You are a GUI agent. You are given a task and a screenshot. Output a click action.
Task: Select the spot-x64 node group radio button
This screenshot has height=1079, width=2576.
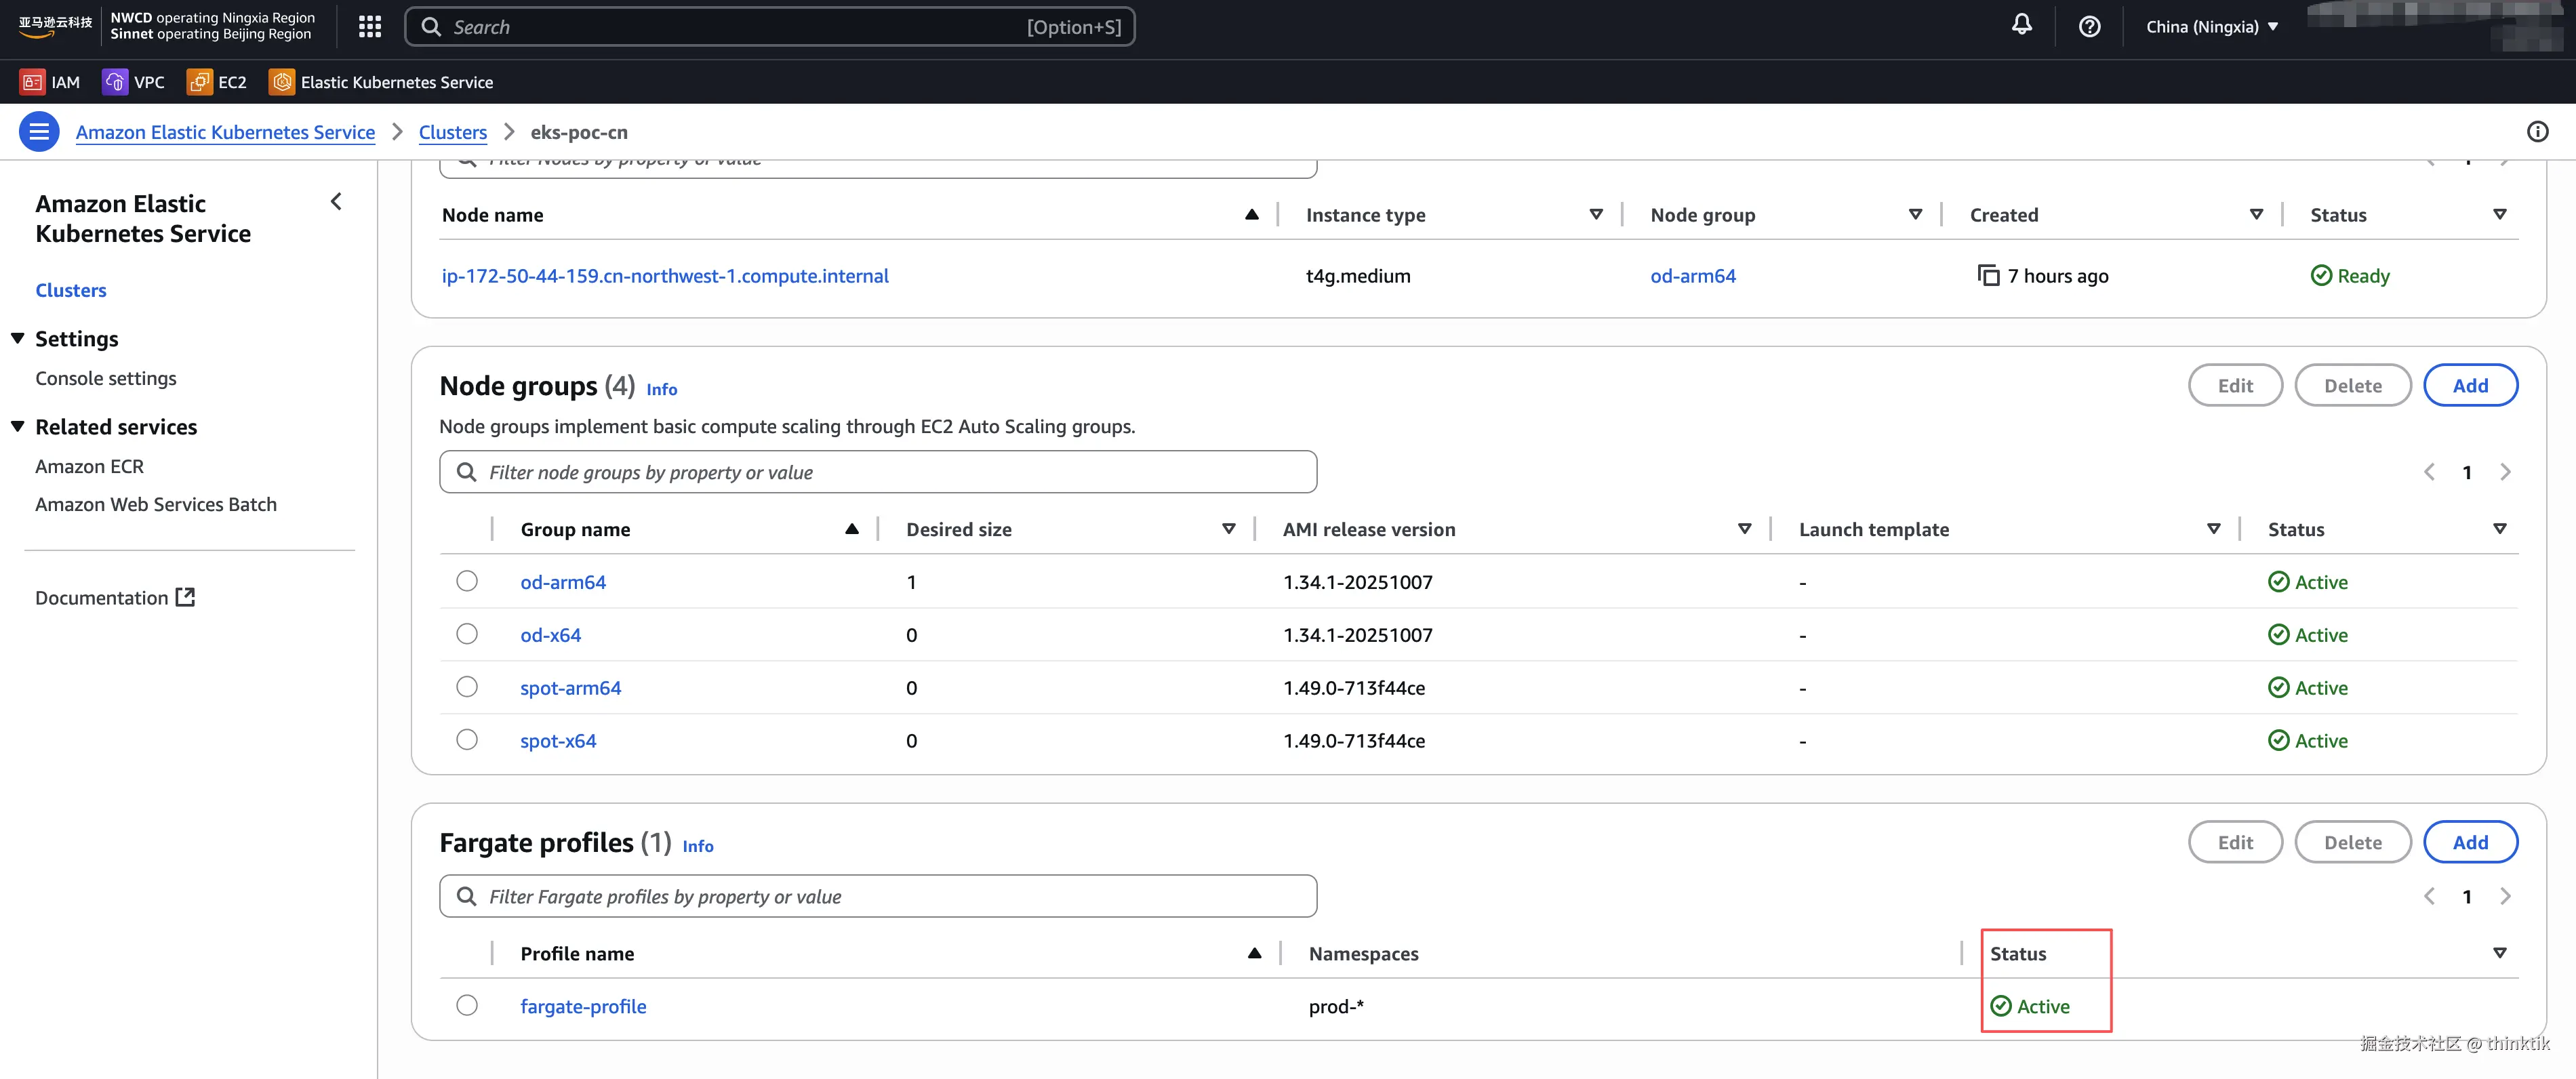coord(467,740)
